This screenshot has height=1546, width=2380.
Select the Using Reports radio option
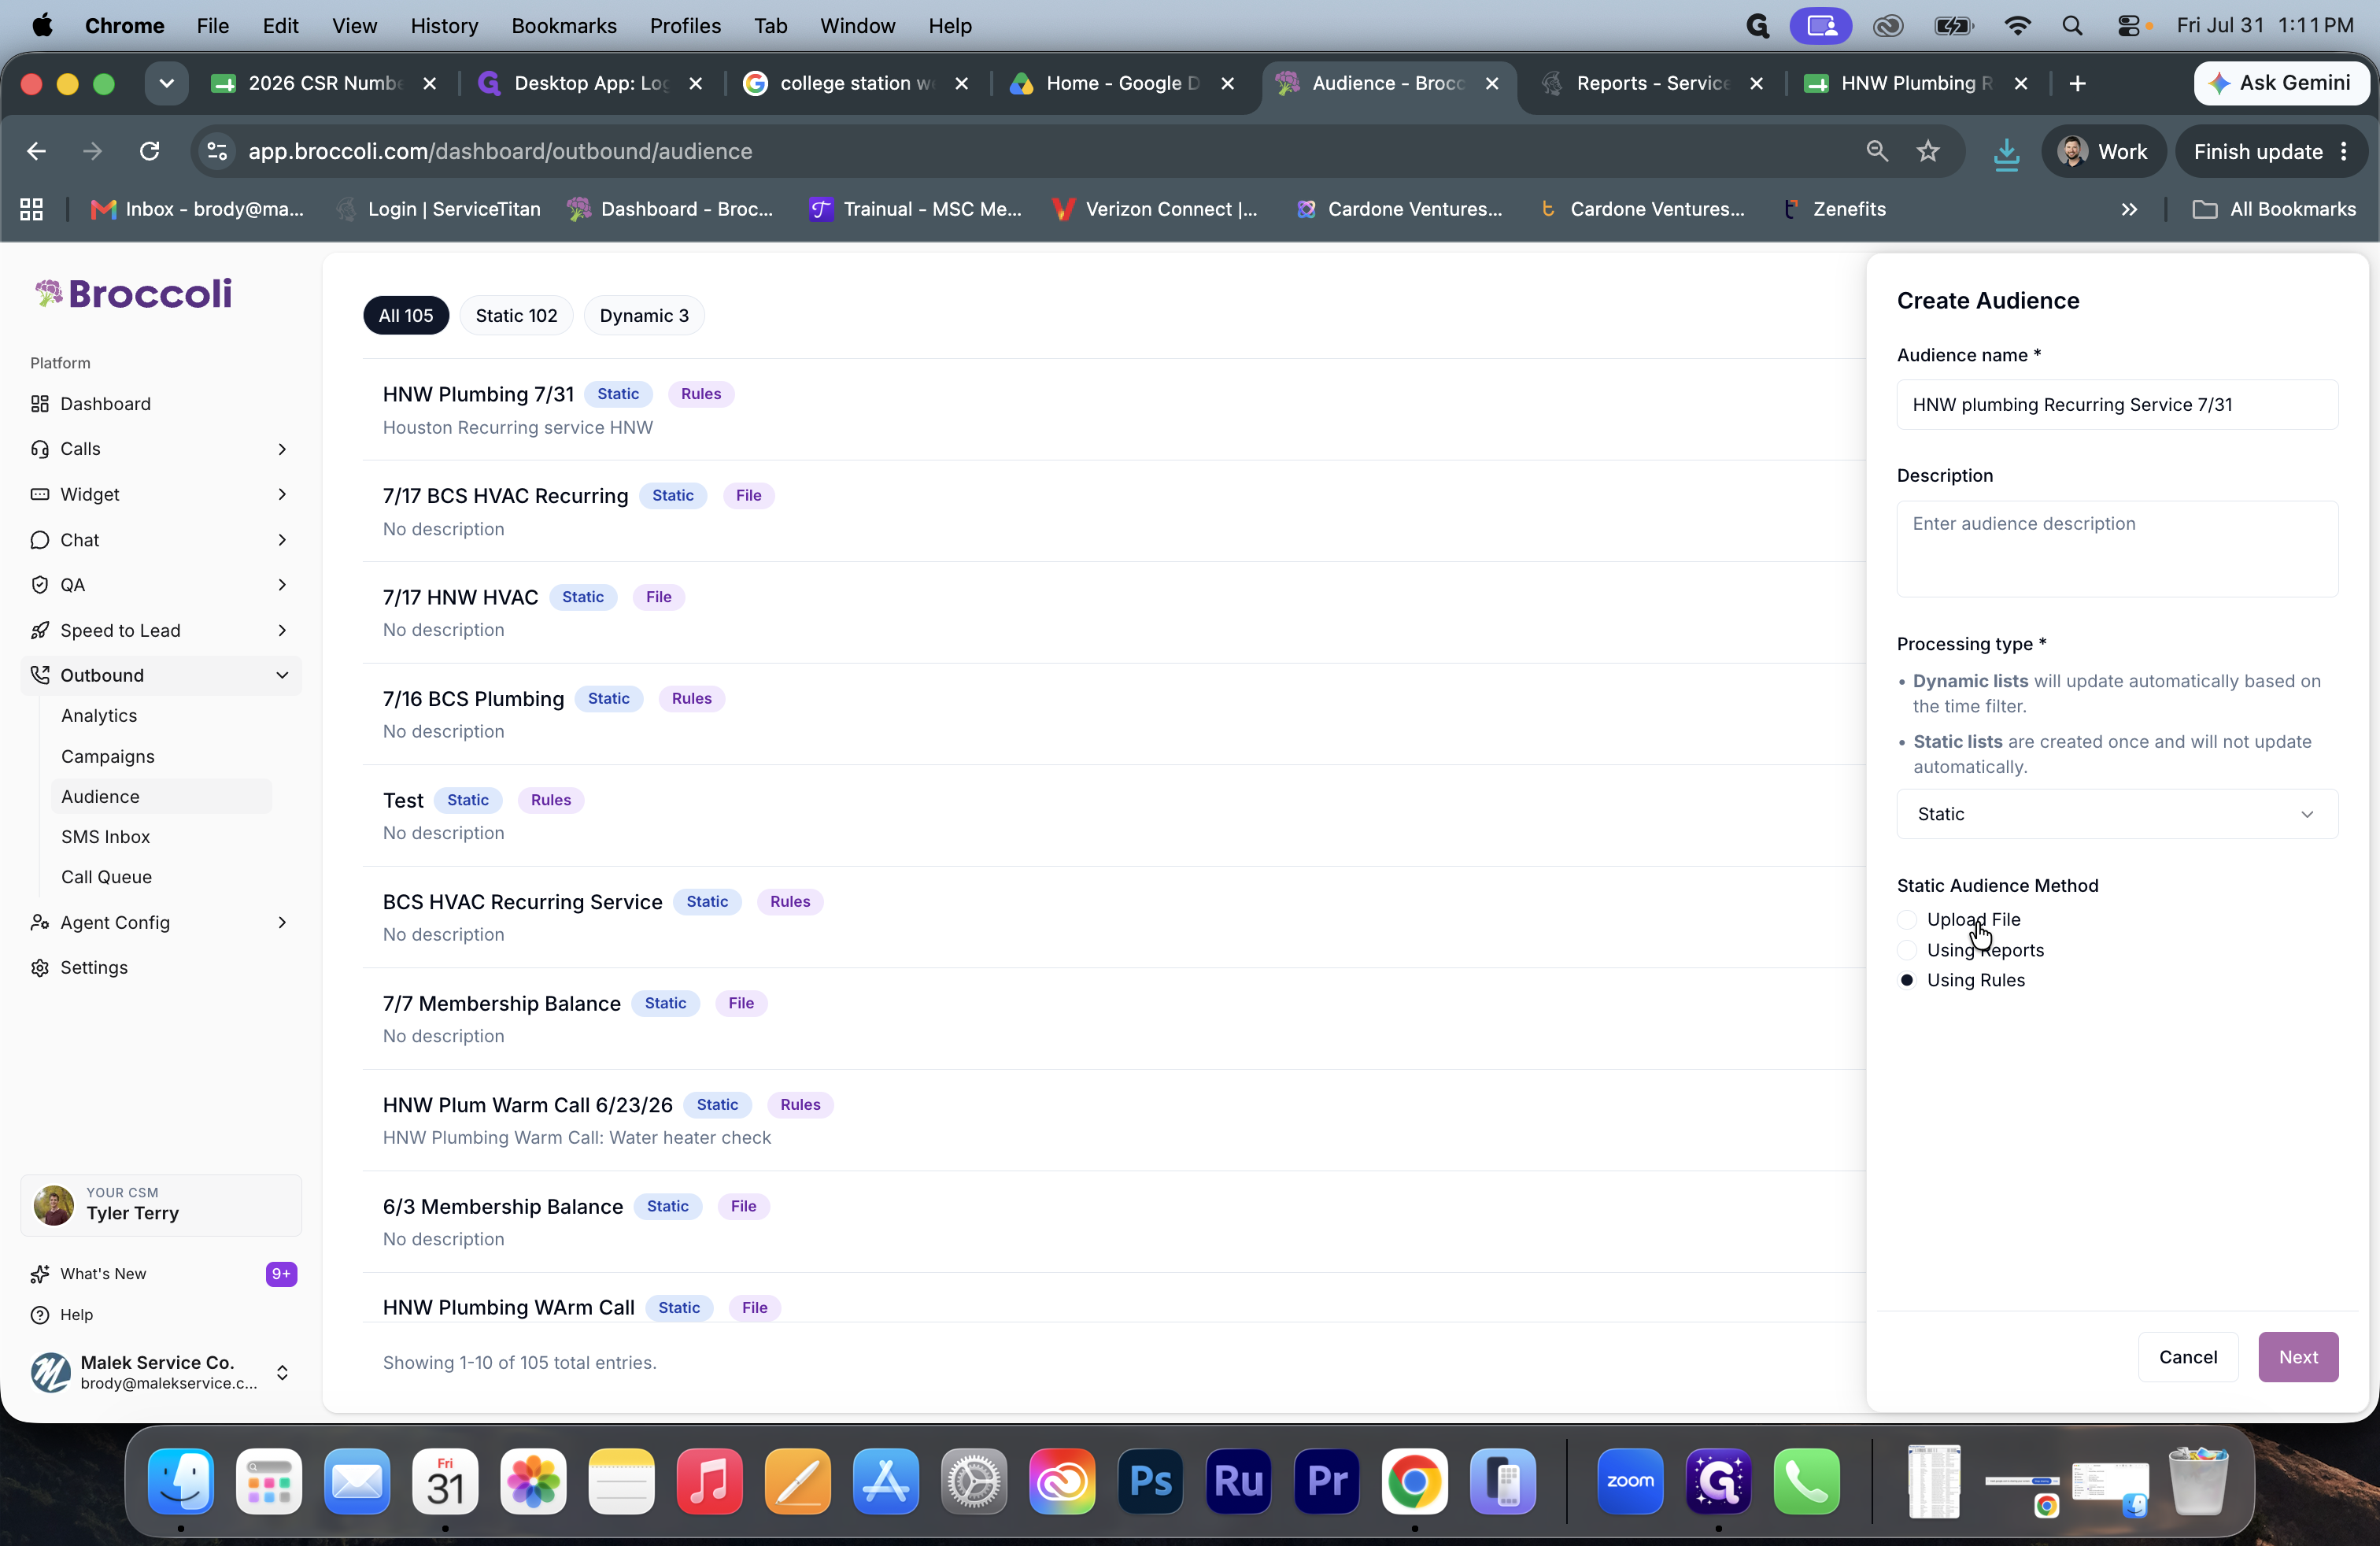1907,950
